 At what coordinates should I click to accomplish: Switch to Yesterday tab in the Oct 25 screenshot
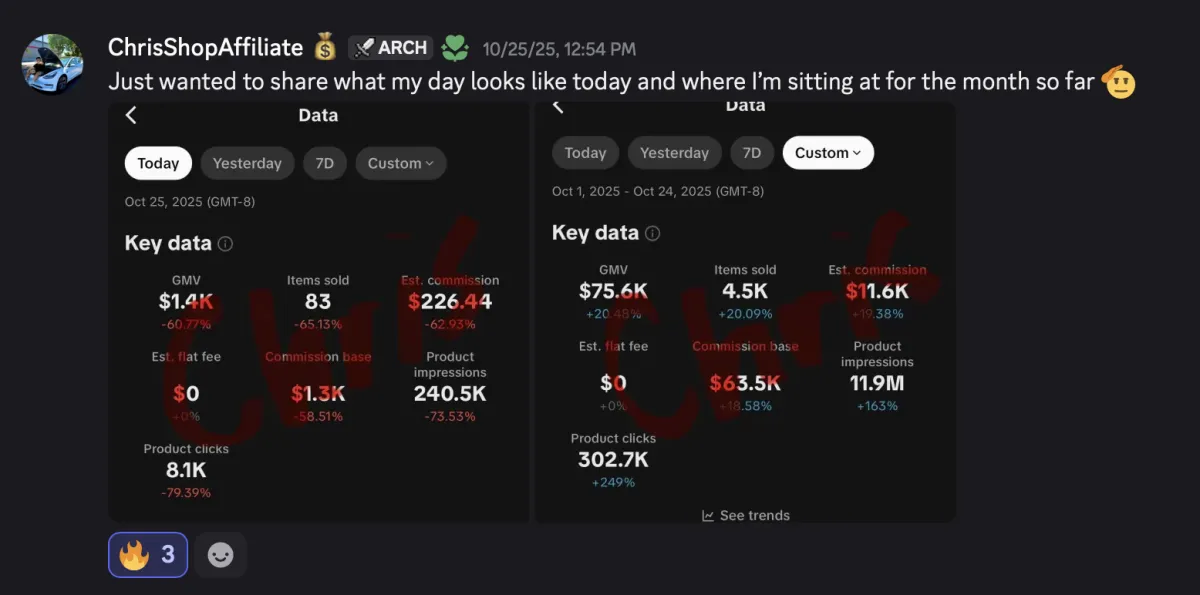pyautogui.click(x=247, y=163)
